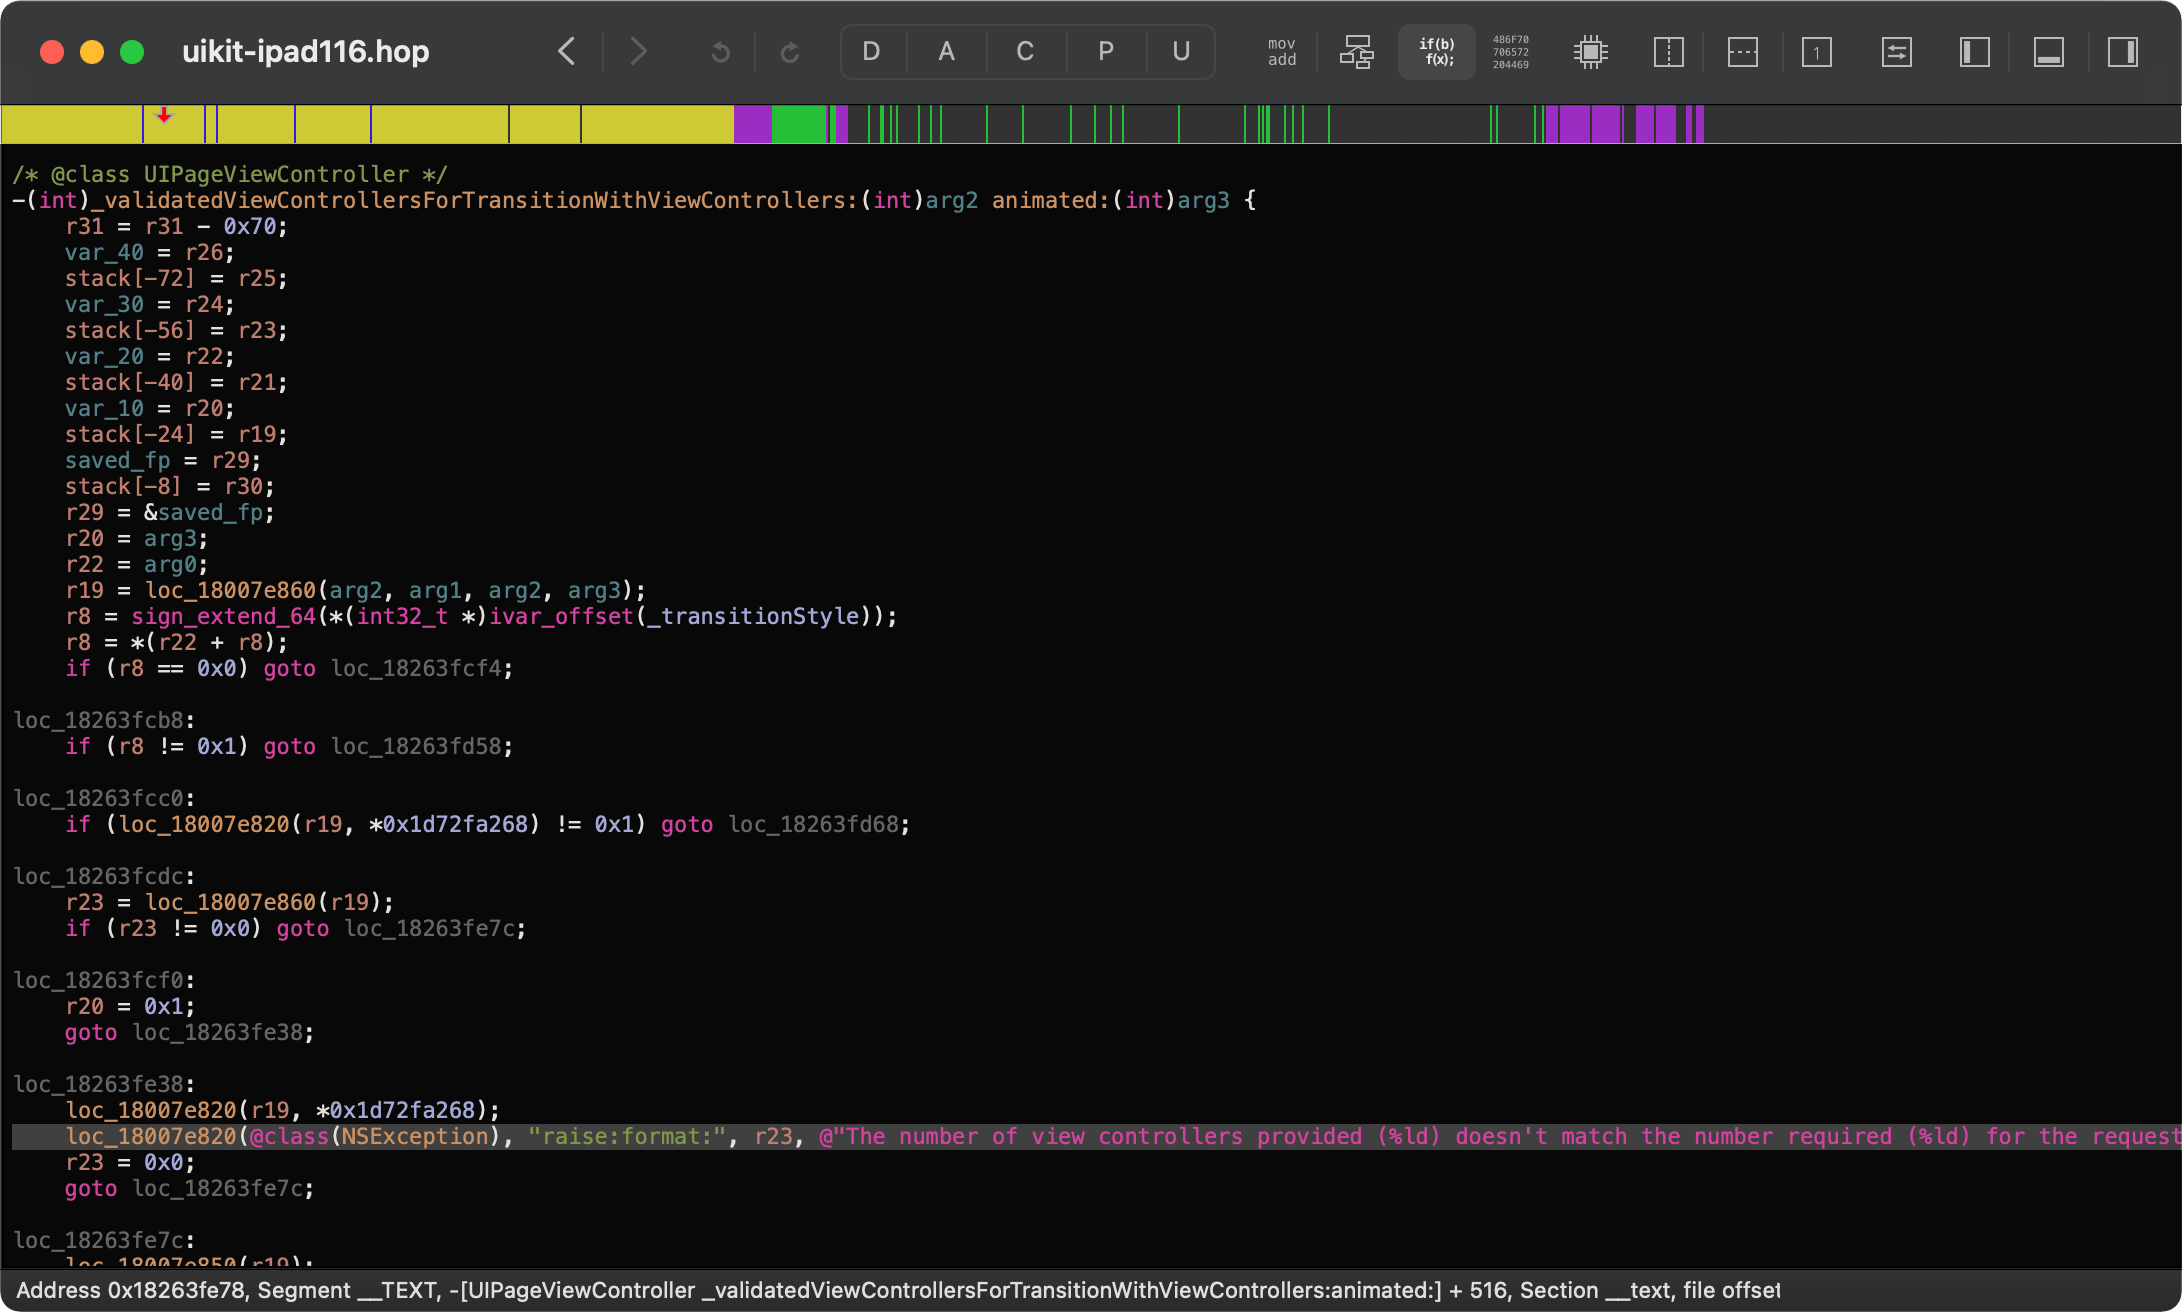Select the D disassembly mode tab
The image size is (2182, 1312).
point(871,52)
